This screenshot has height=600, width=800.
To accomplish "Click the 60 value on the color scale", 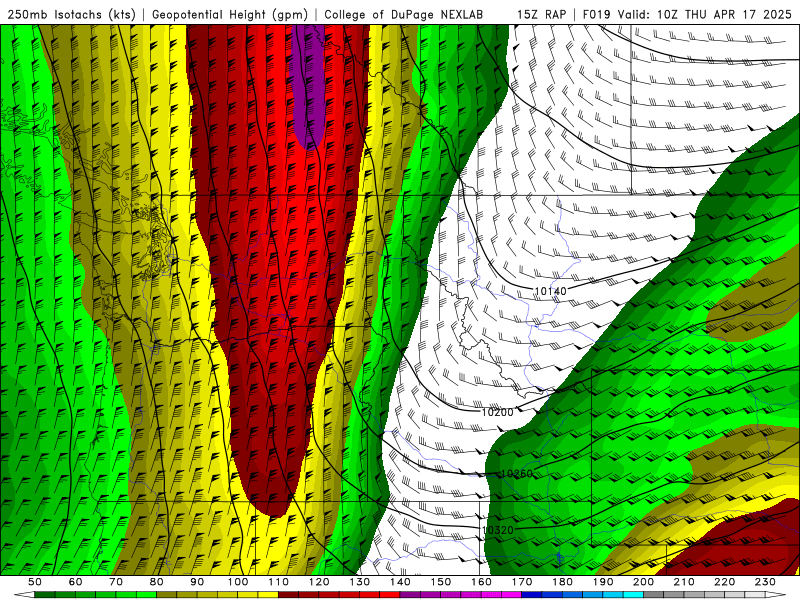I will pos(75,582).
